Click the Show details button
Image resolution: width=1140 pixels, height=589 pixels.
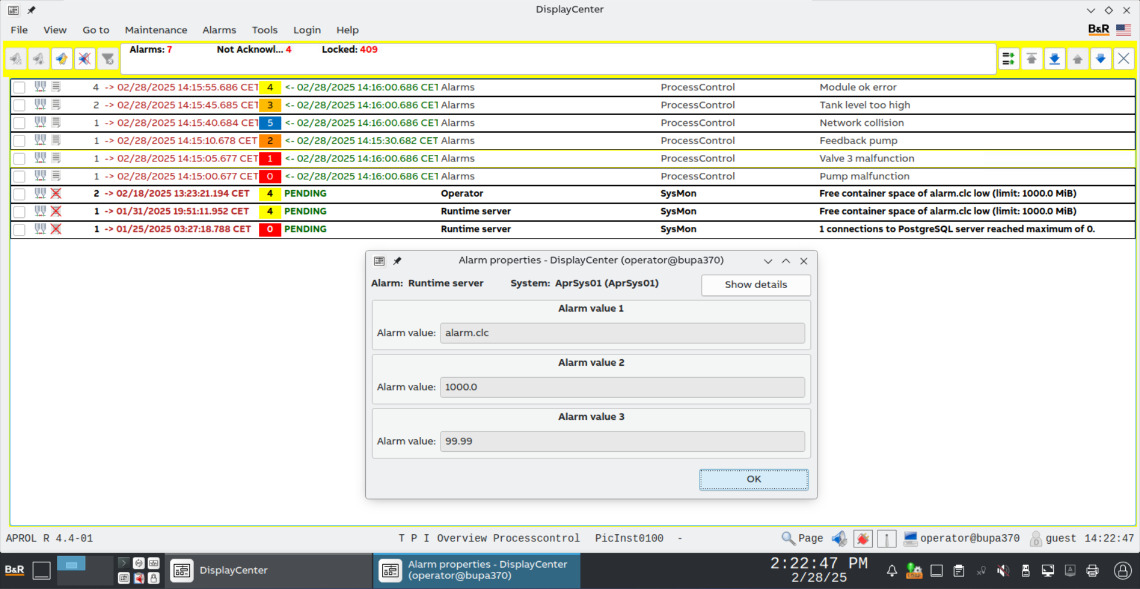pyautogui.click(x=755, y=285)
